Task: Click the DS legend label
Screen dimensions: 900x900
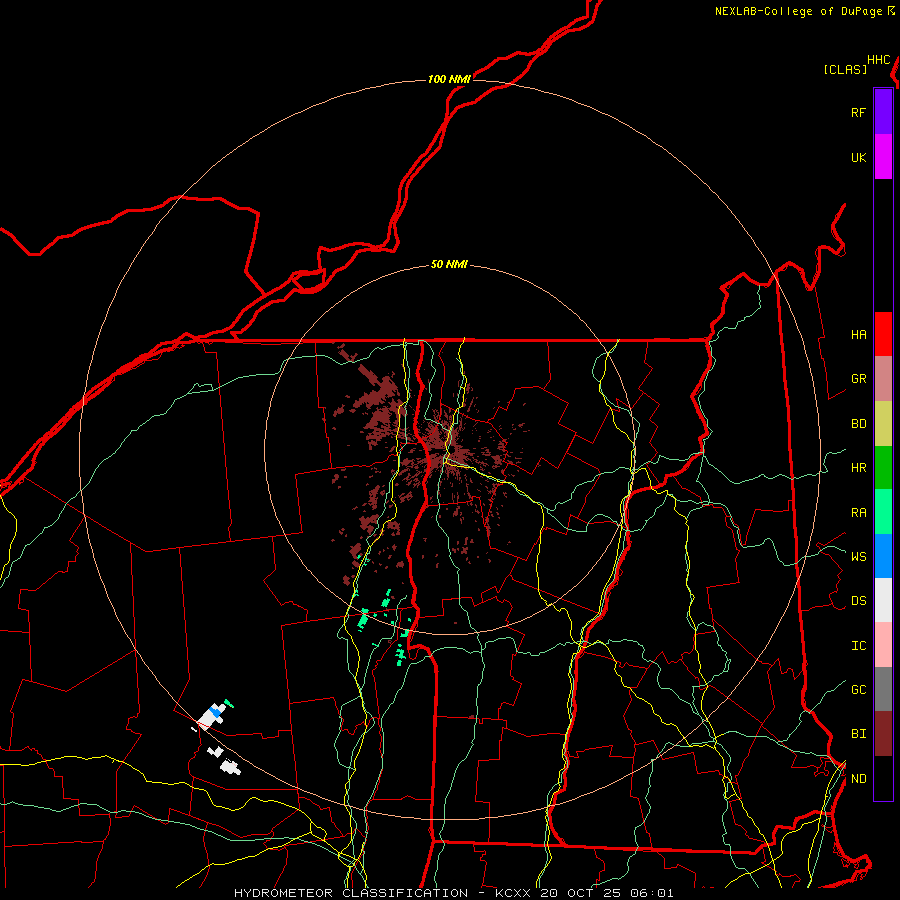Action: [x=858, y=600]
